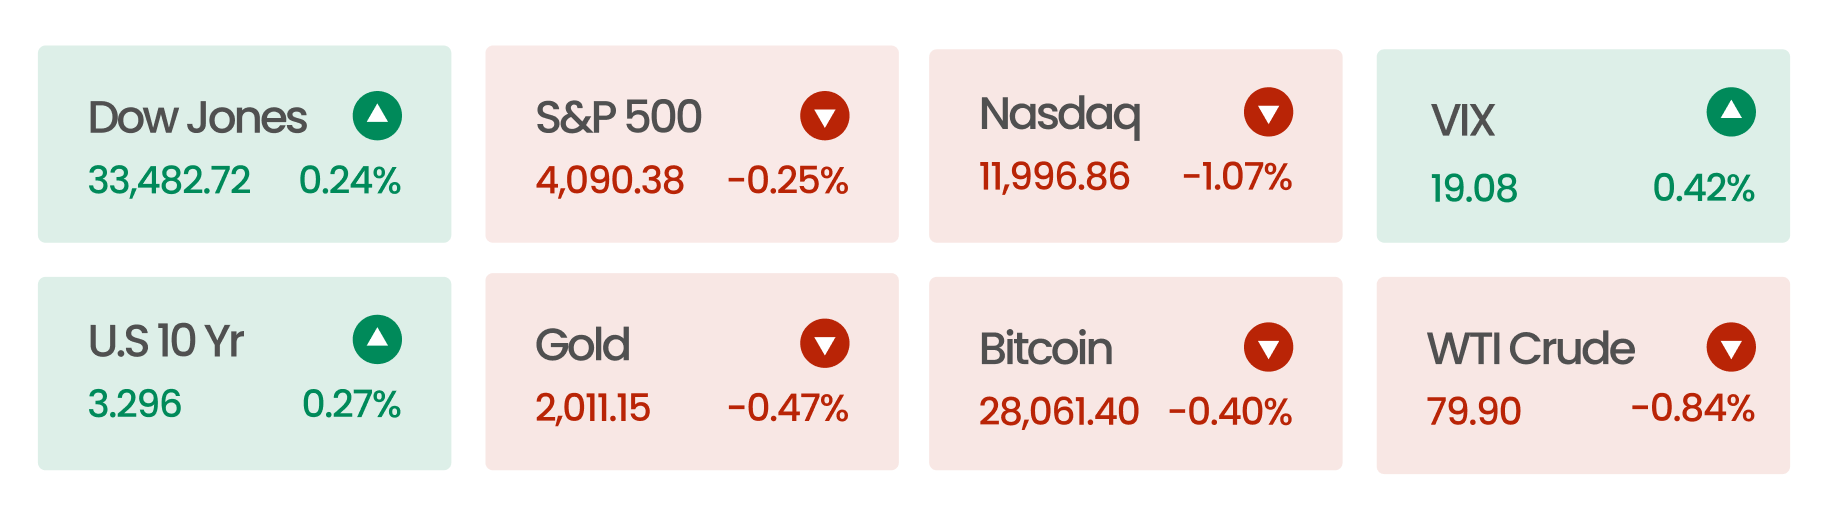The width and height of the screenshot is (1825, 513).
Task: Open the WTI Crude title label
Action: 1531,349
